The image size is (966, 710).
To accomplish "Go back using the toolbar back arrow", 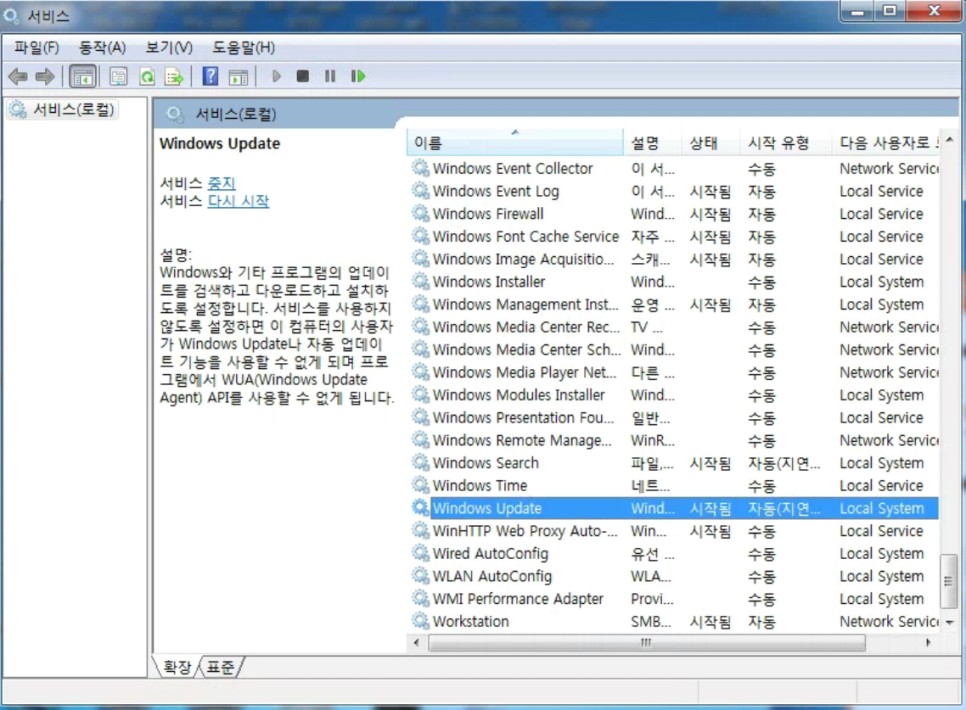I will [x=18, y=76].
